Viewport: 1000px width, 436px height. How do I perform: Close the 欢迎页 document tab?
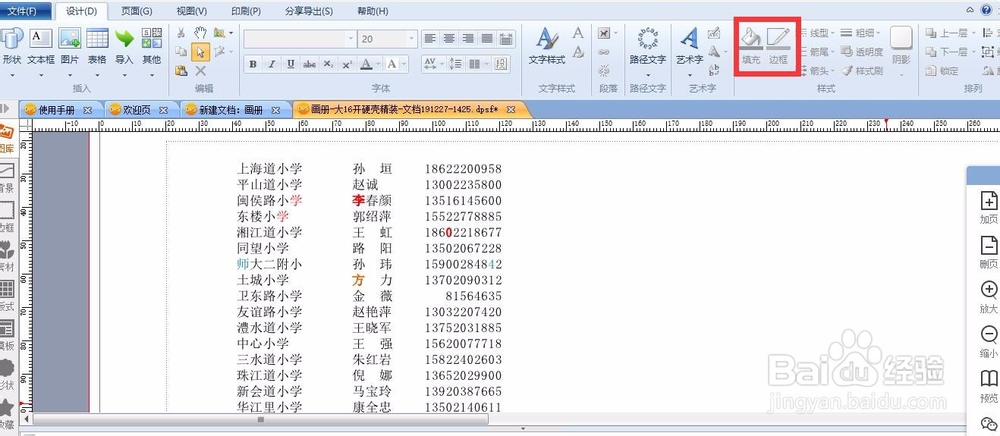click(x=163, y=110)
